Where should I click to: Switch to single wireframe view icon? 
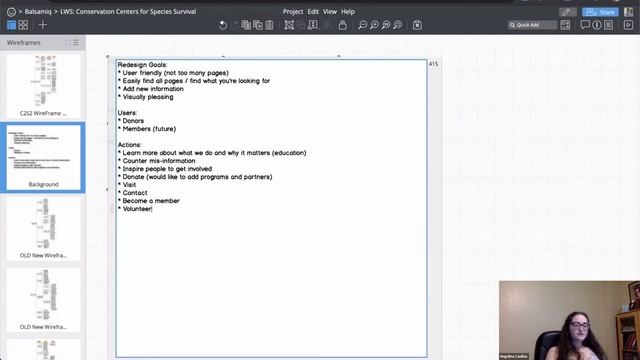coord(11,25)
